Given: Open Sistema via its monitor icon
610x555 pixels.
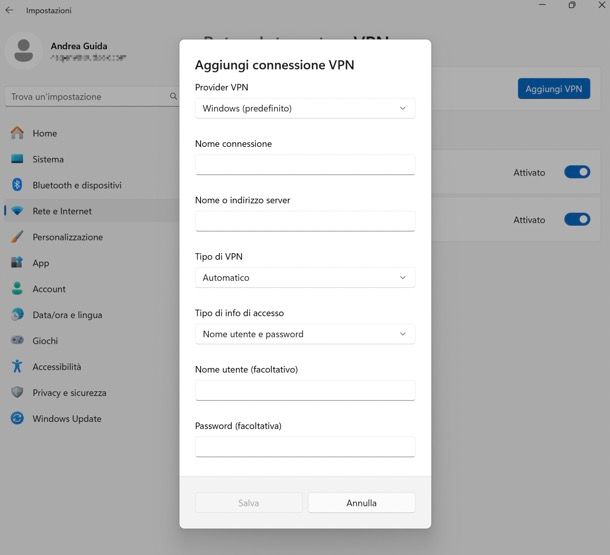Looking at the screenshot, I should [17, 159].
